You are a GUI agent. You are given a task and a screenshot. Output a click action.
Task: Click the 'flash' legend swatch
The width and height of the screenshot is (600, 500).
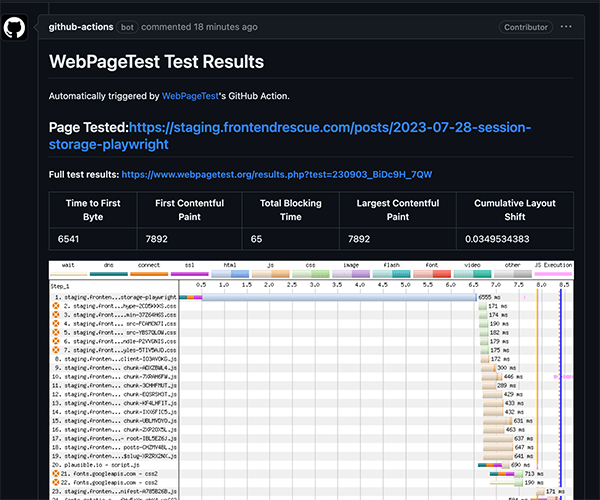(x=391, y=274)
